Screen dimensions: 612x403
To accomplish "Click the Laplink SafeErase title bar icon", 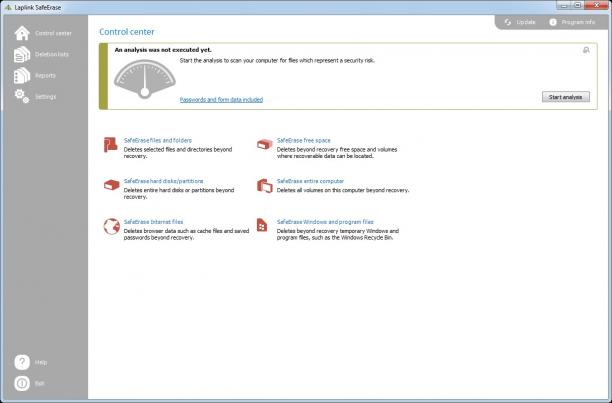I will (8, 7).
